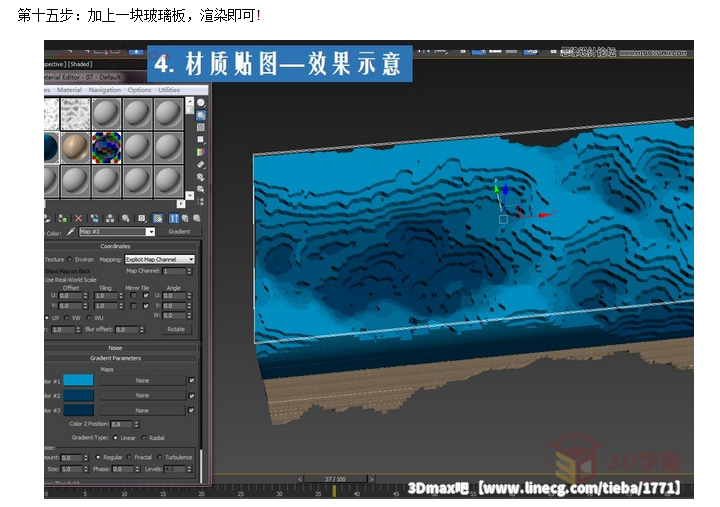Image resolution: width=720 pixels, height=507 pixels.
Task: Open the Sample UV Tiling icon
Action: pyautogui.click(x=201, y=139)
